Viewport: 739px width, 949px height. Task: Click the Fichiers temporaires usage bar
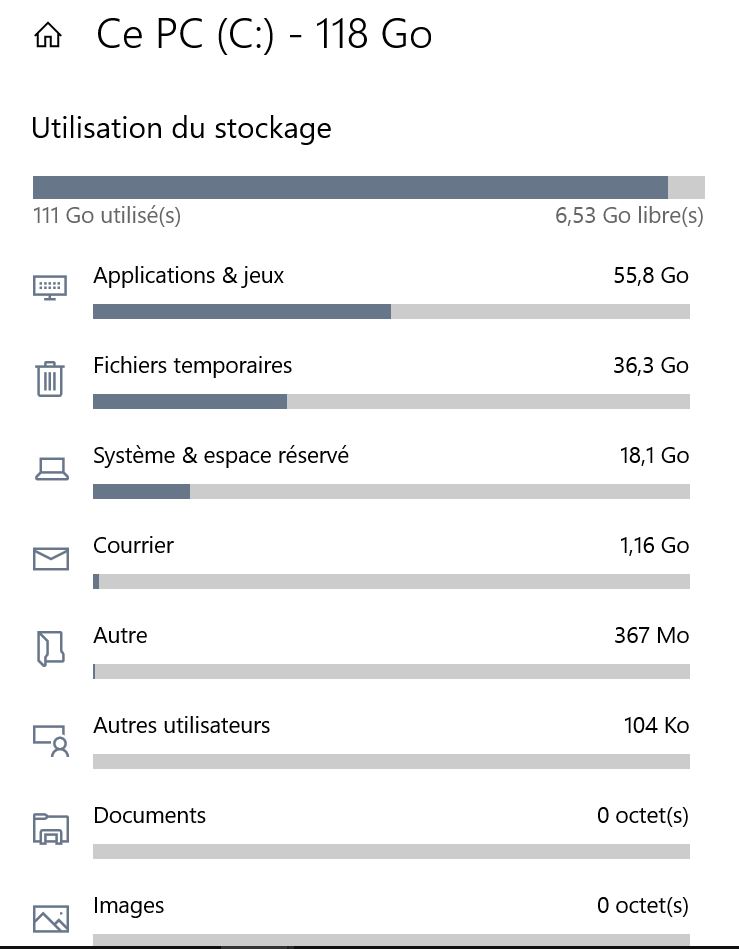391,402
